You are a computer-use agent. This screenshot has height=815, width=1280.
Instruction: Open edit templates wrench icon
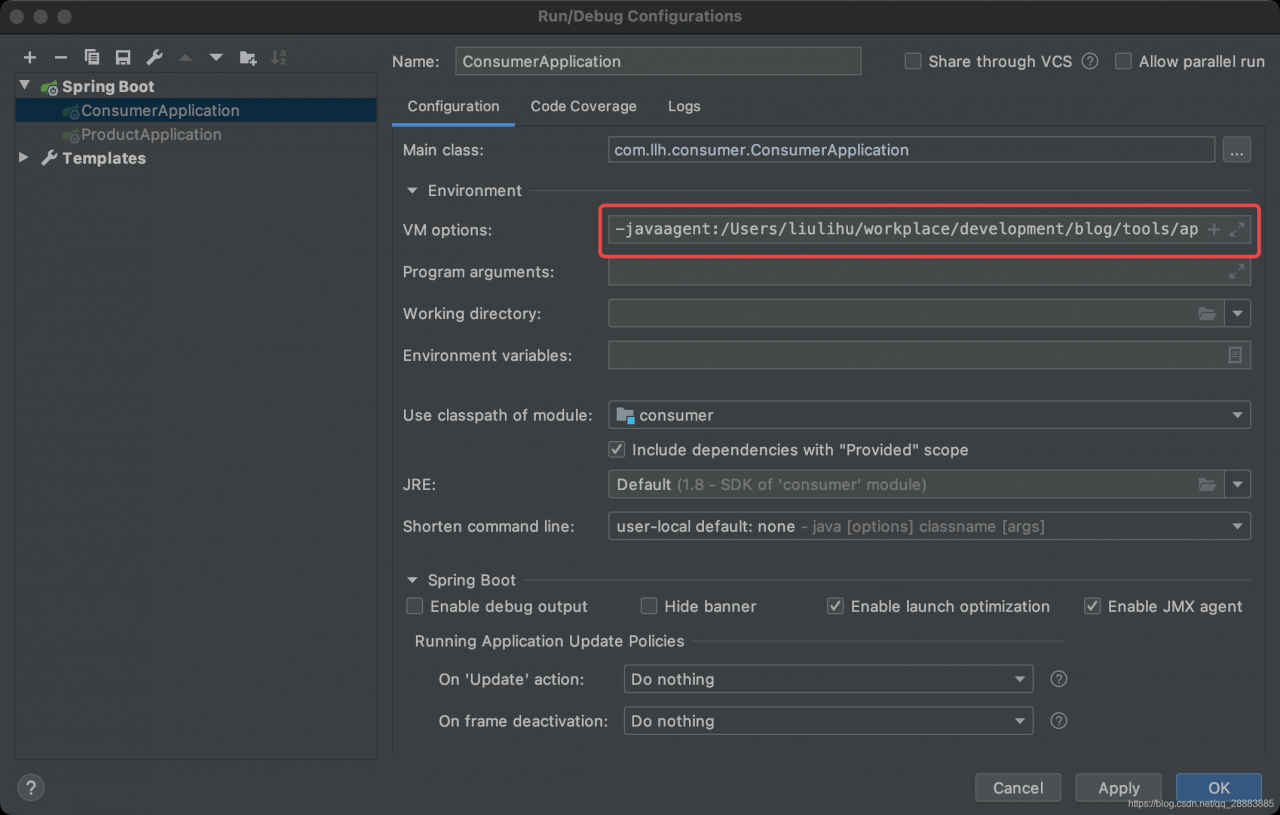154,57
